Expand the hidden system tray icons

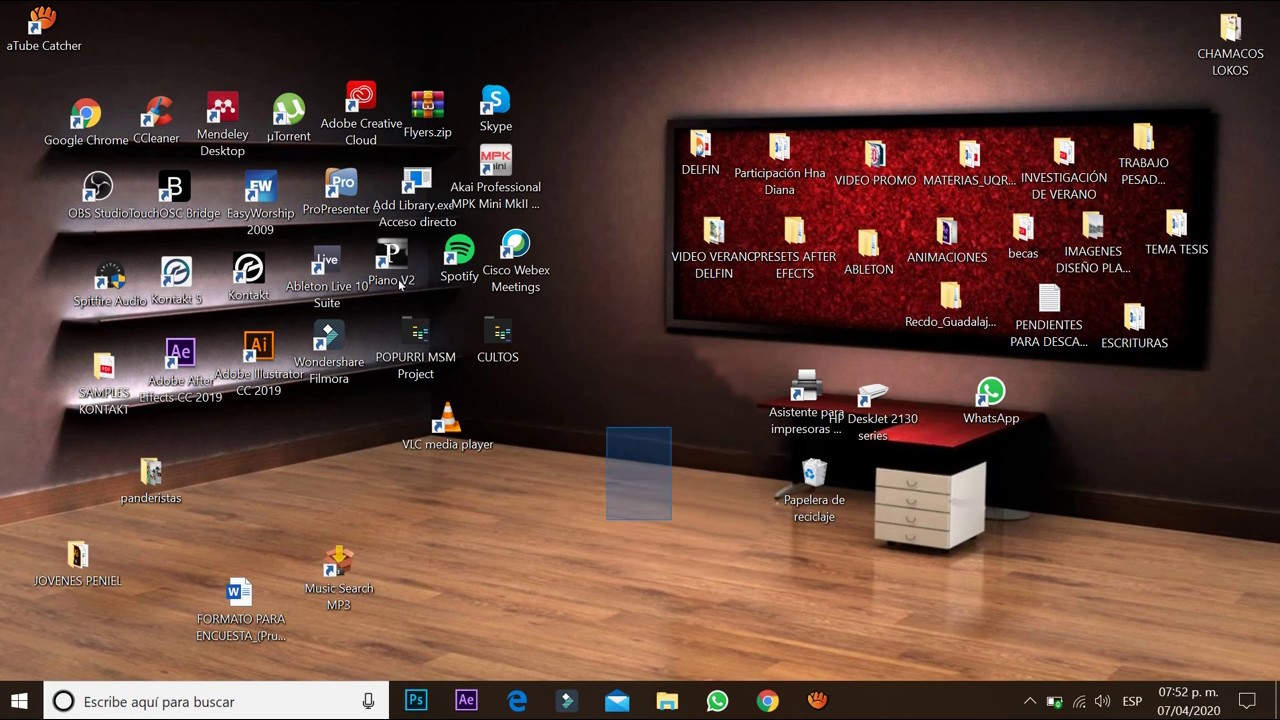1029,701
